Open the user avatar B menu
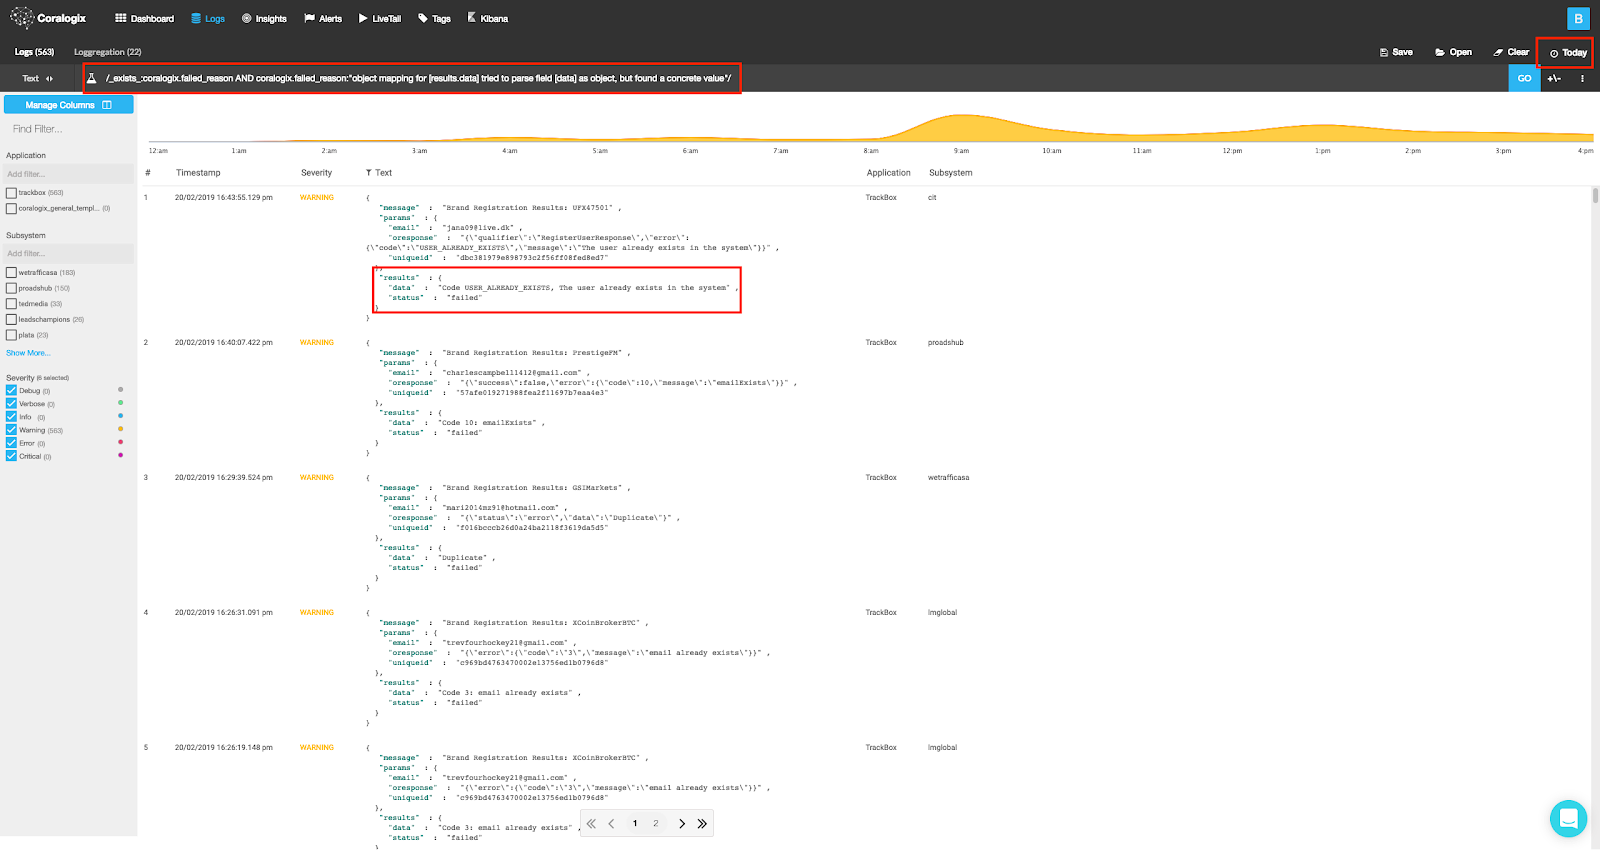1600x850 pixels. pyautogui.click(x=1578, y=18)
